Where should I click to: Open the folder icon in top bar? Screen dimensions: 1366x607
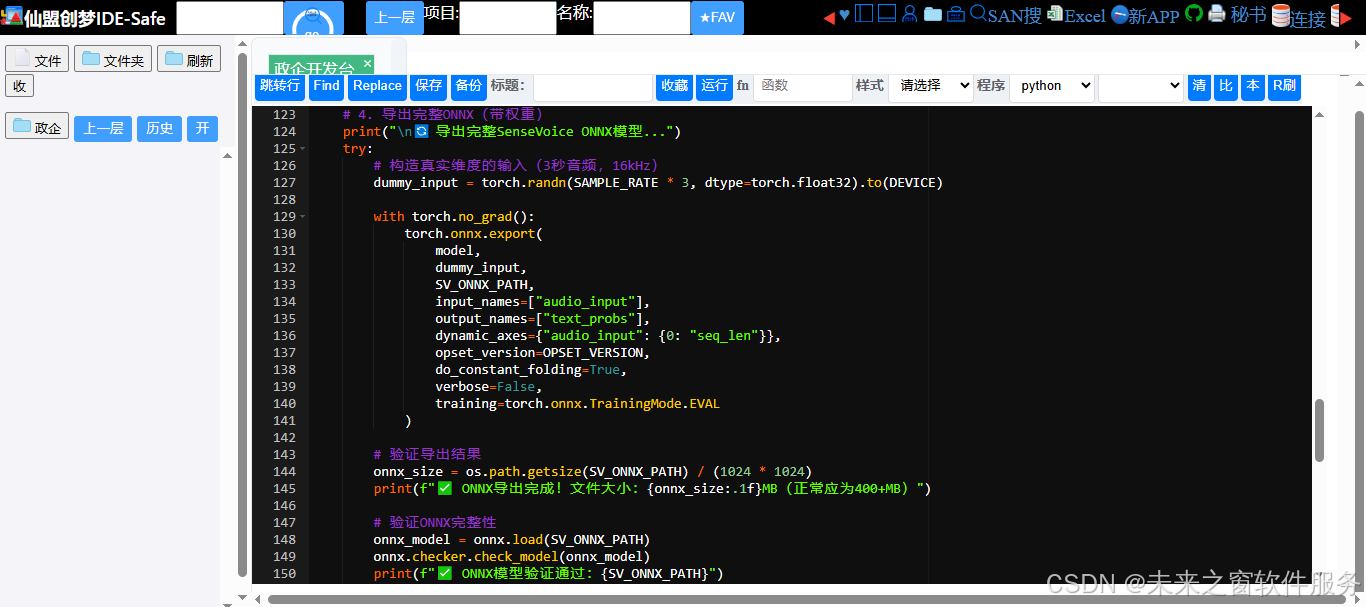pyautogui.click(x=932, y=14)
